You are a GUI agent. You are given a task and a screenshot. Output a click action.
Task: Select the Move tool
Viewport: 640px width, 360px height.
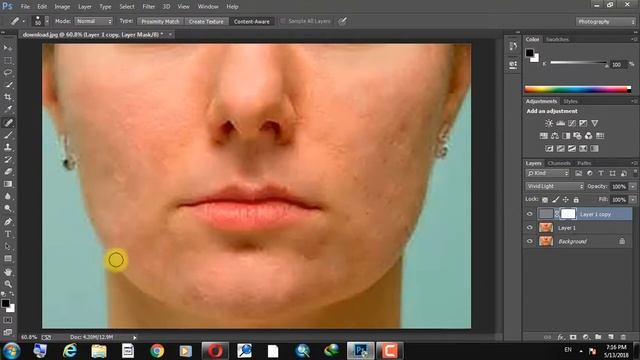point(8,48)
